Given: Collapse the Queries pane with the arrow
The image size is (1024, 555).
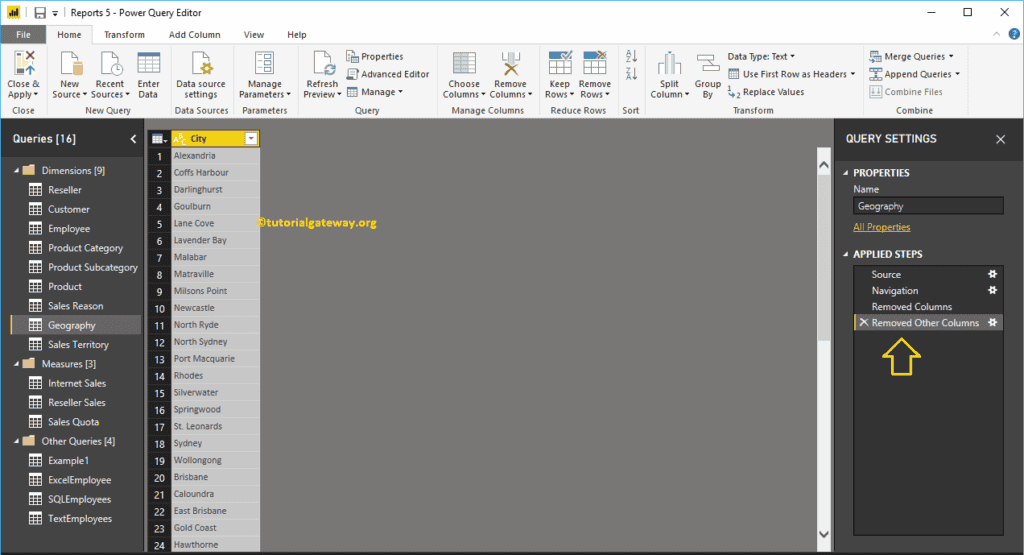Looking at the screenshot, I should 134,139.
